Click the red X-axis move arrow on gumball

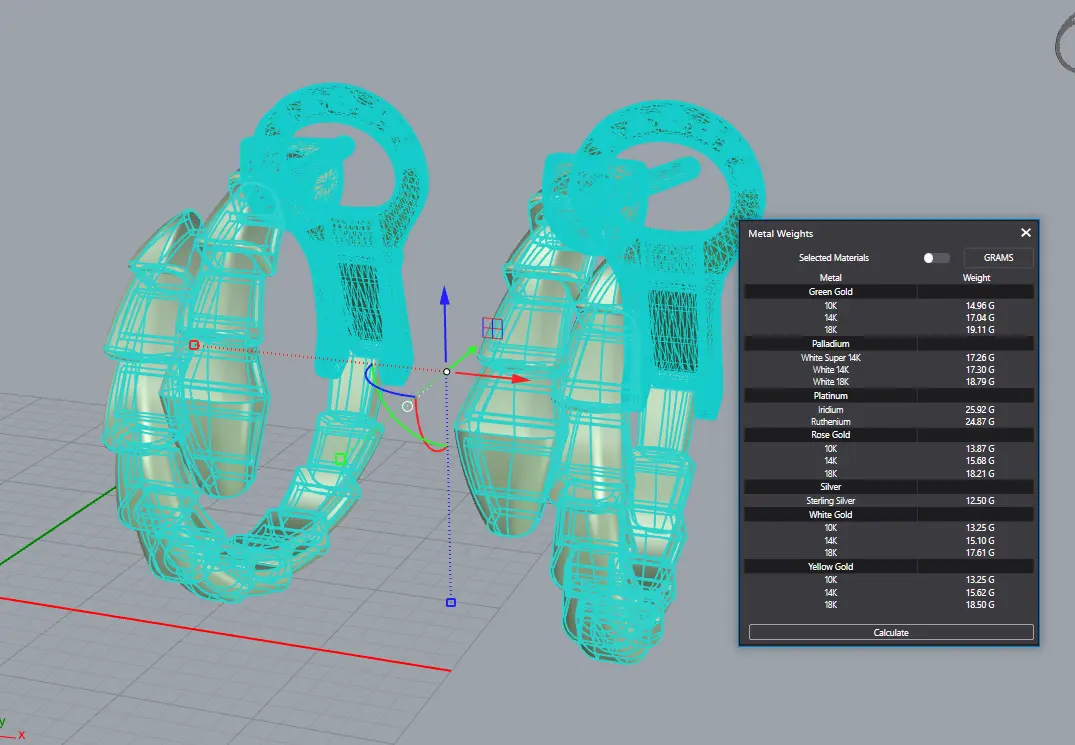[519, 379]
